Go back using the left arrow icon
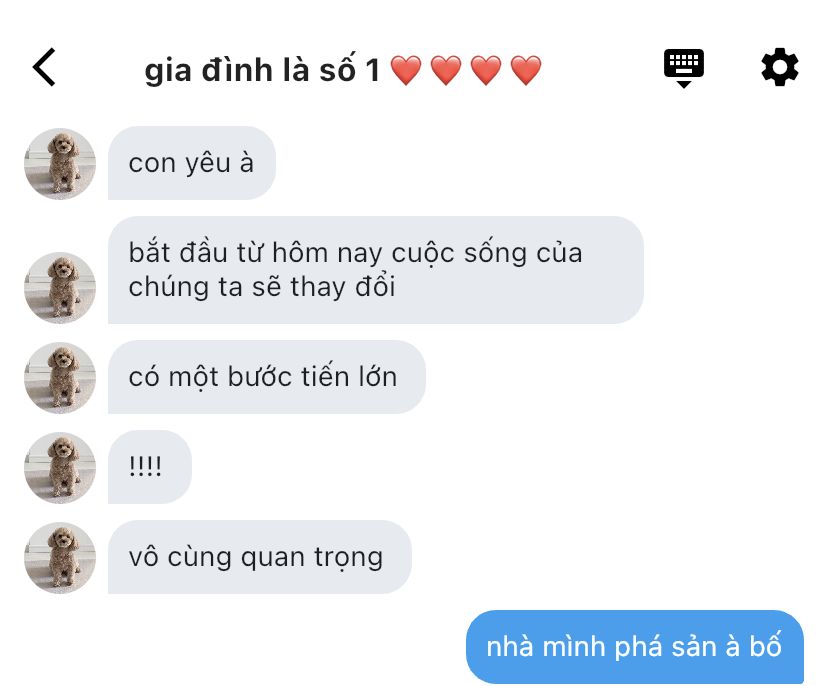 44,67
